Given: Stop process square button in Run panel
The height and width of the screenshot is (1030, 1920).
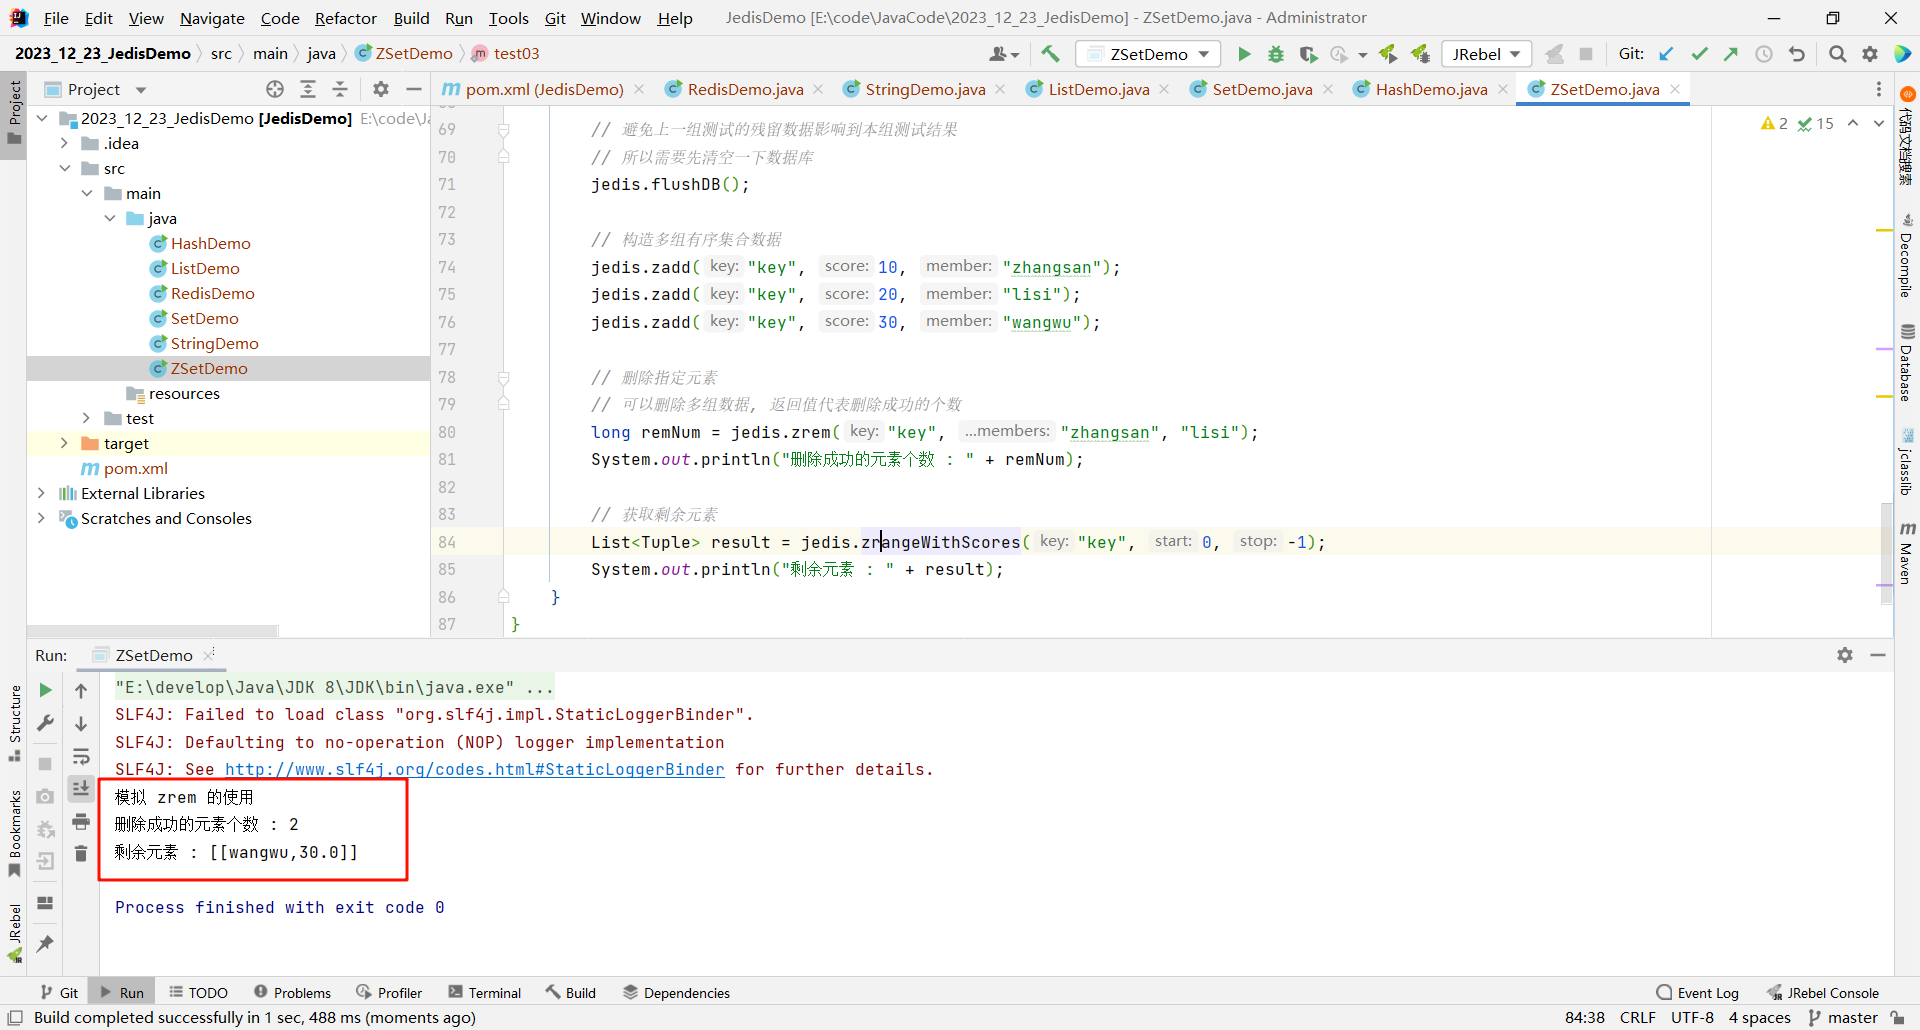Looking at the screenshot, I should (x=45, y=764).
